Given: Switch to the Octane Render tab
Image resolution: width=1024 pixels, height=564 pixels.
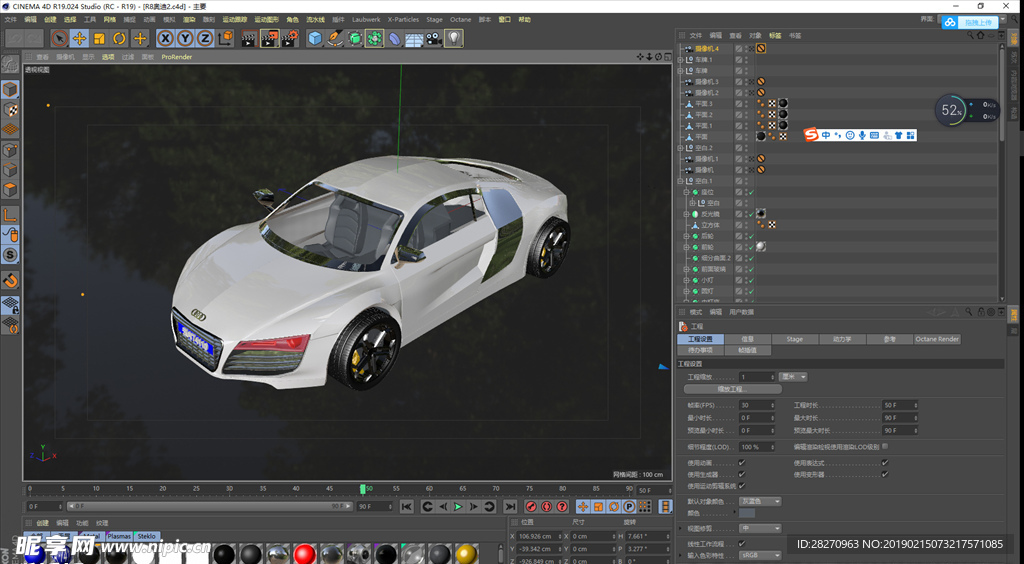Looking at the screenshot, I should tap(937, 339).
